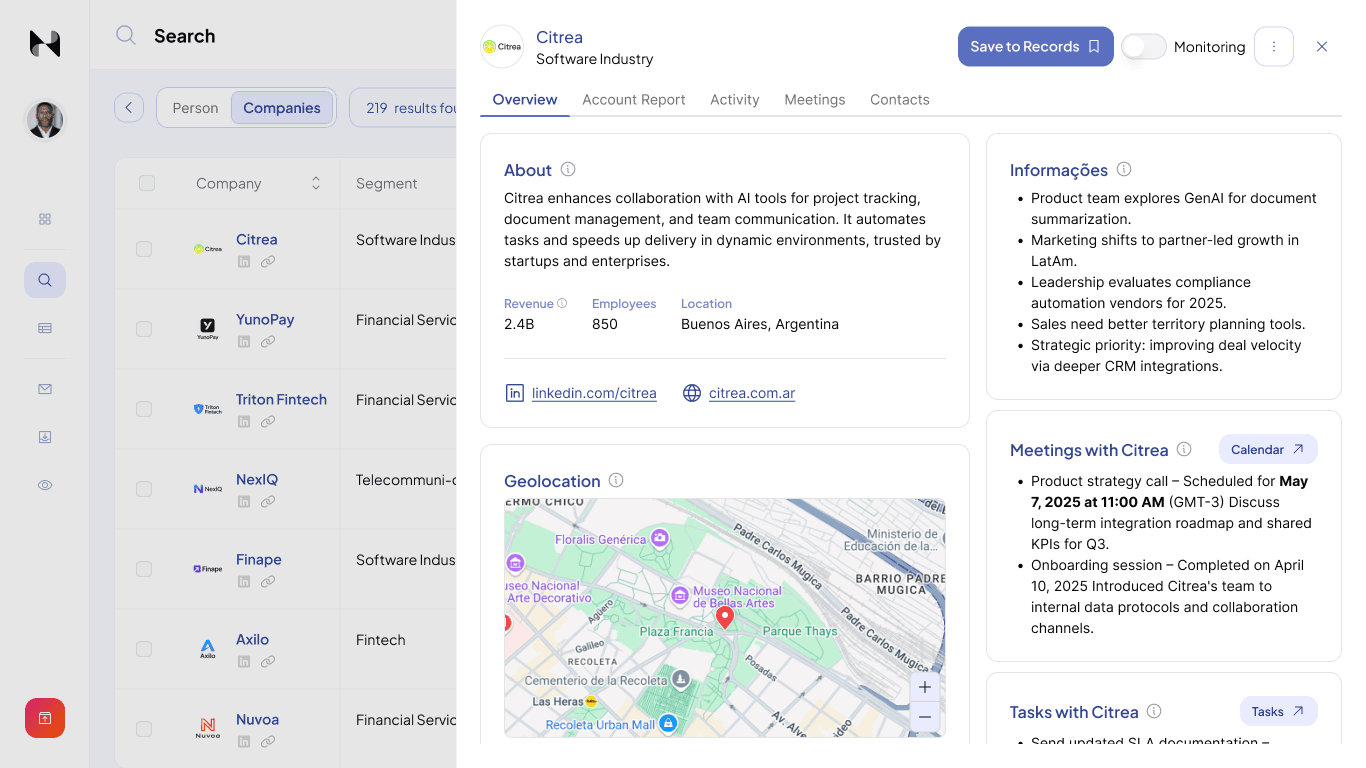The height and width of the screenshot is (768, 1366).
Task: Close the Citrea detail panel
Action: (x=1322, y=47)
